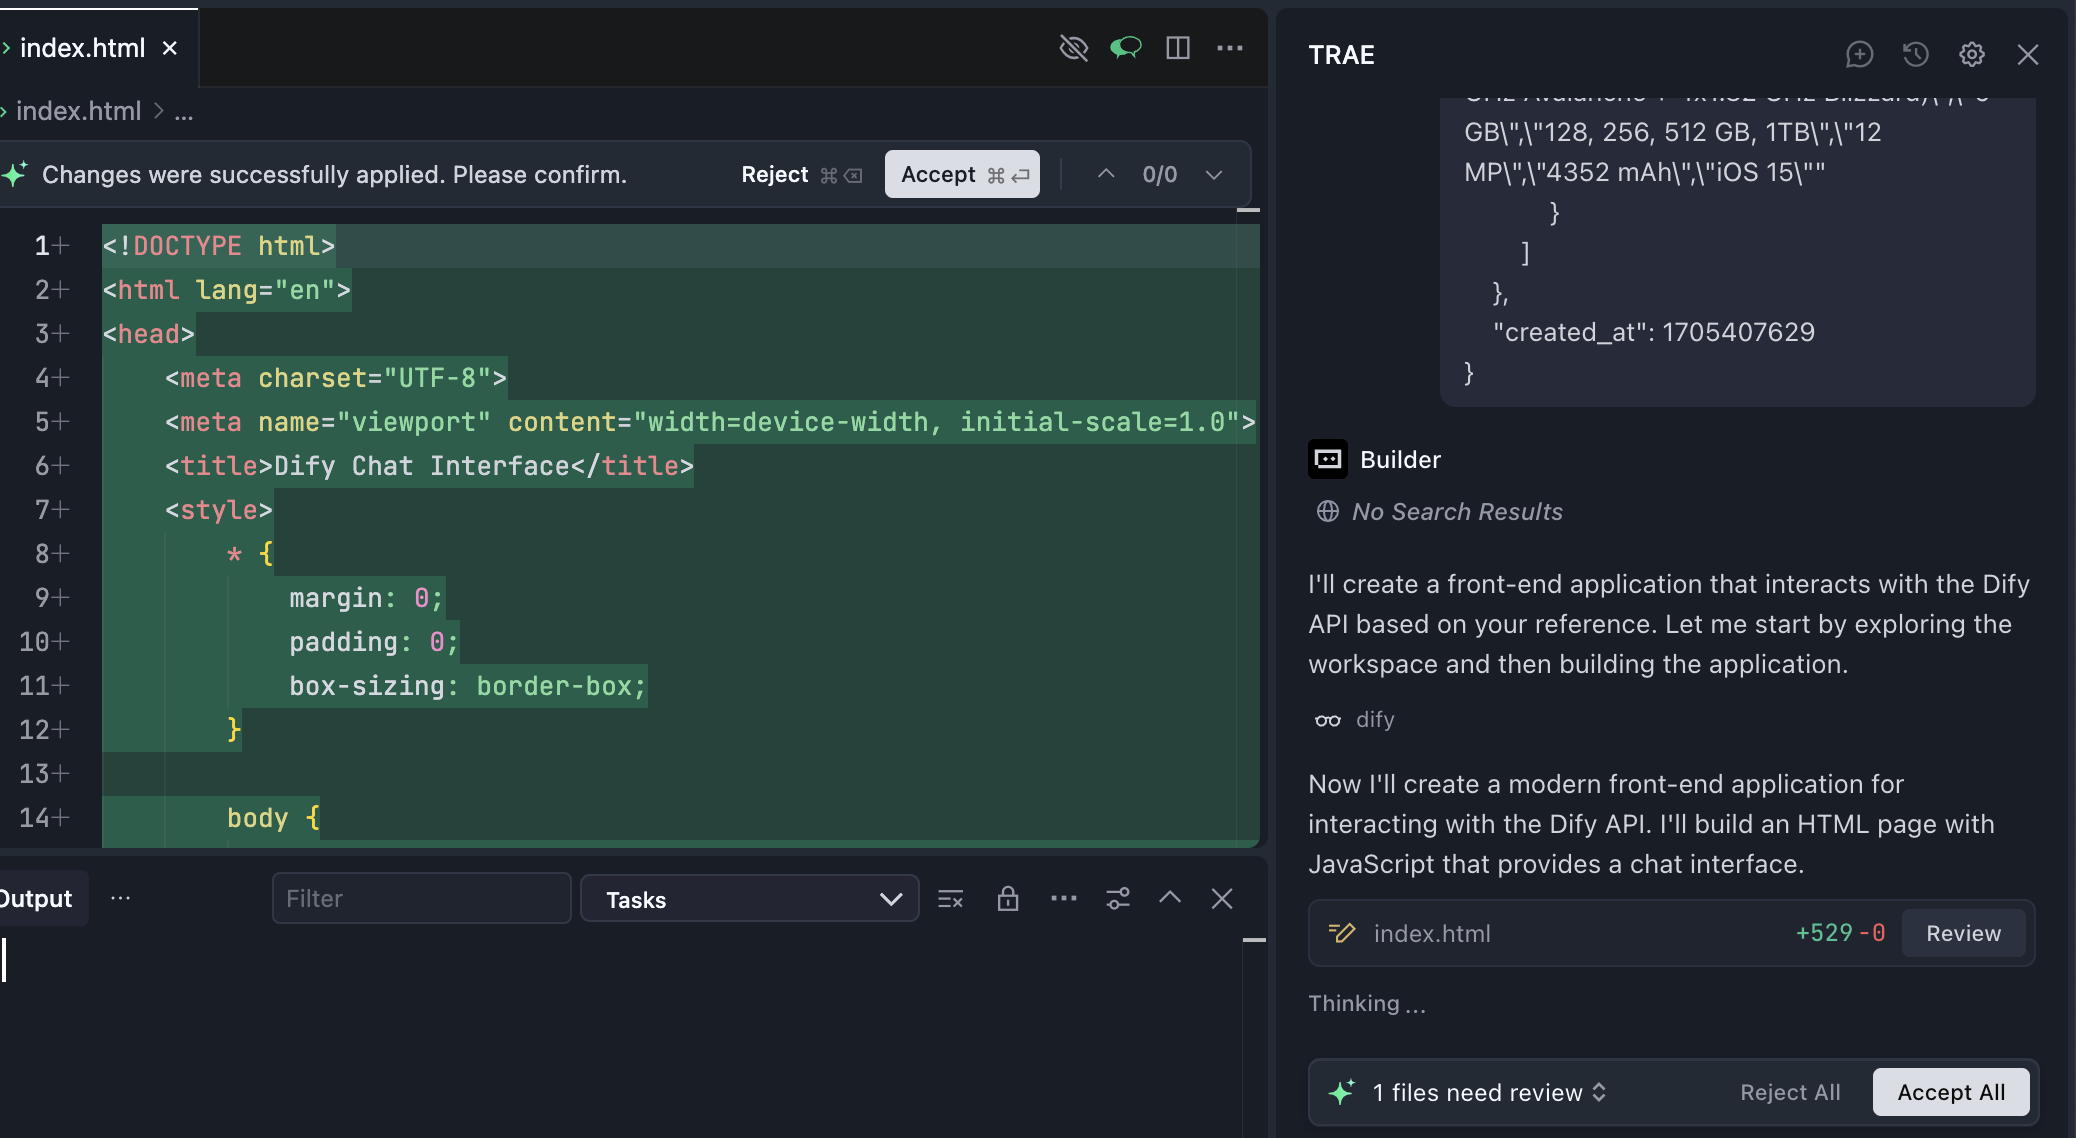2076x1138 pixels.
Task: Toggle the hidden-eye icon in editor toolbar
Action: [x=1073, y=48]
